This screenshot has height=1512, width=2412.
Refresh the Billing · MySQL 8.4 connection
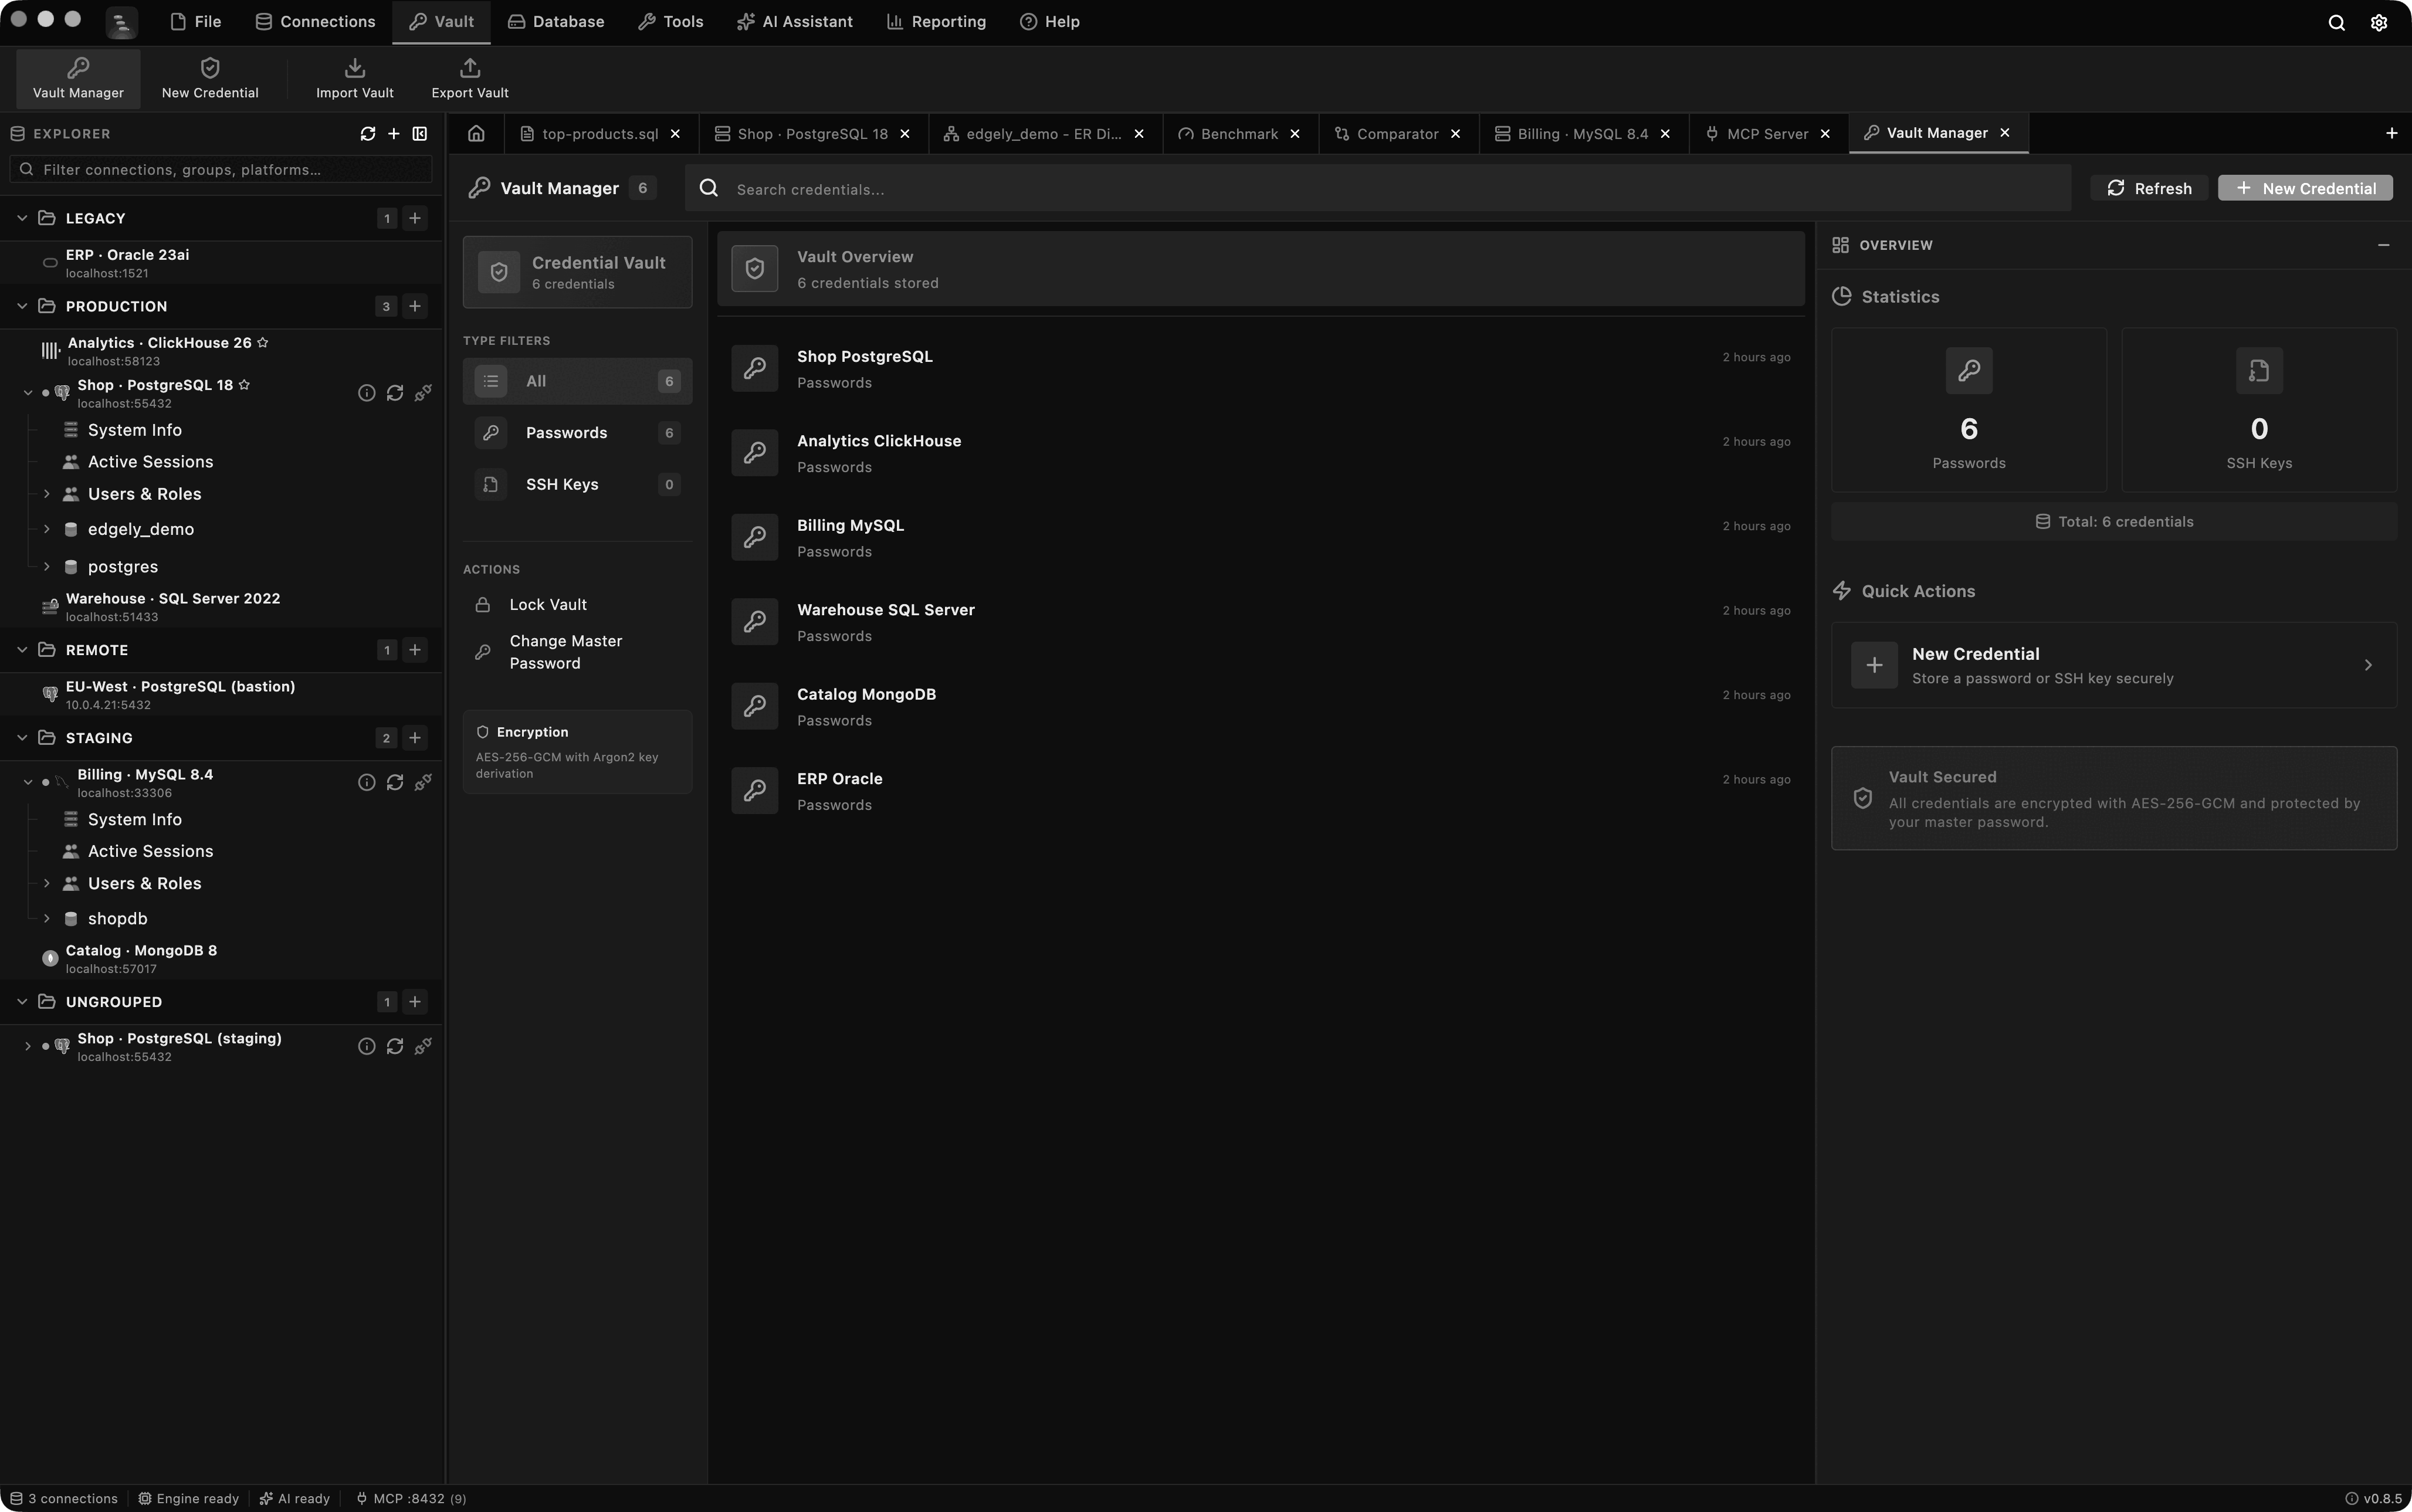[395, 782]
